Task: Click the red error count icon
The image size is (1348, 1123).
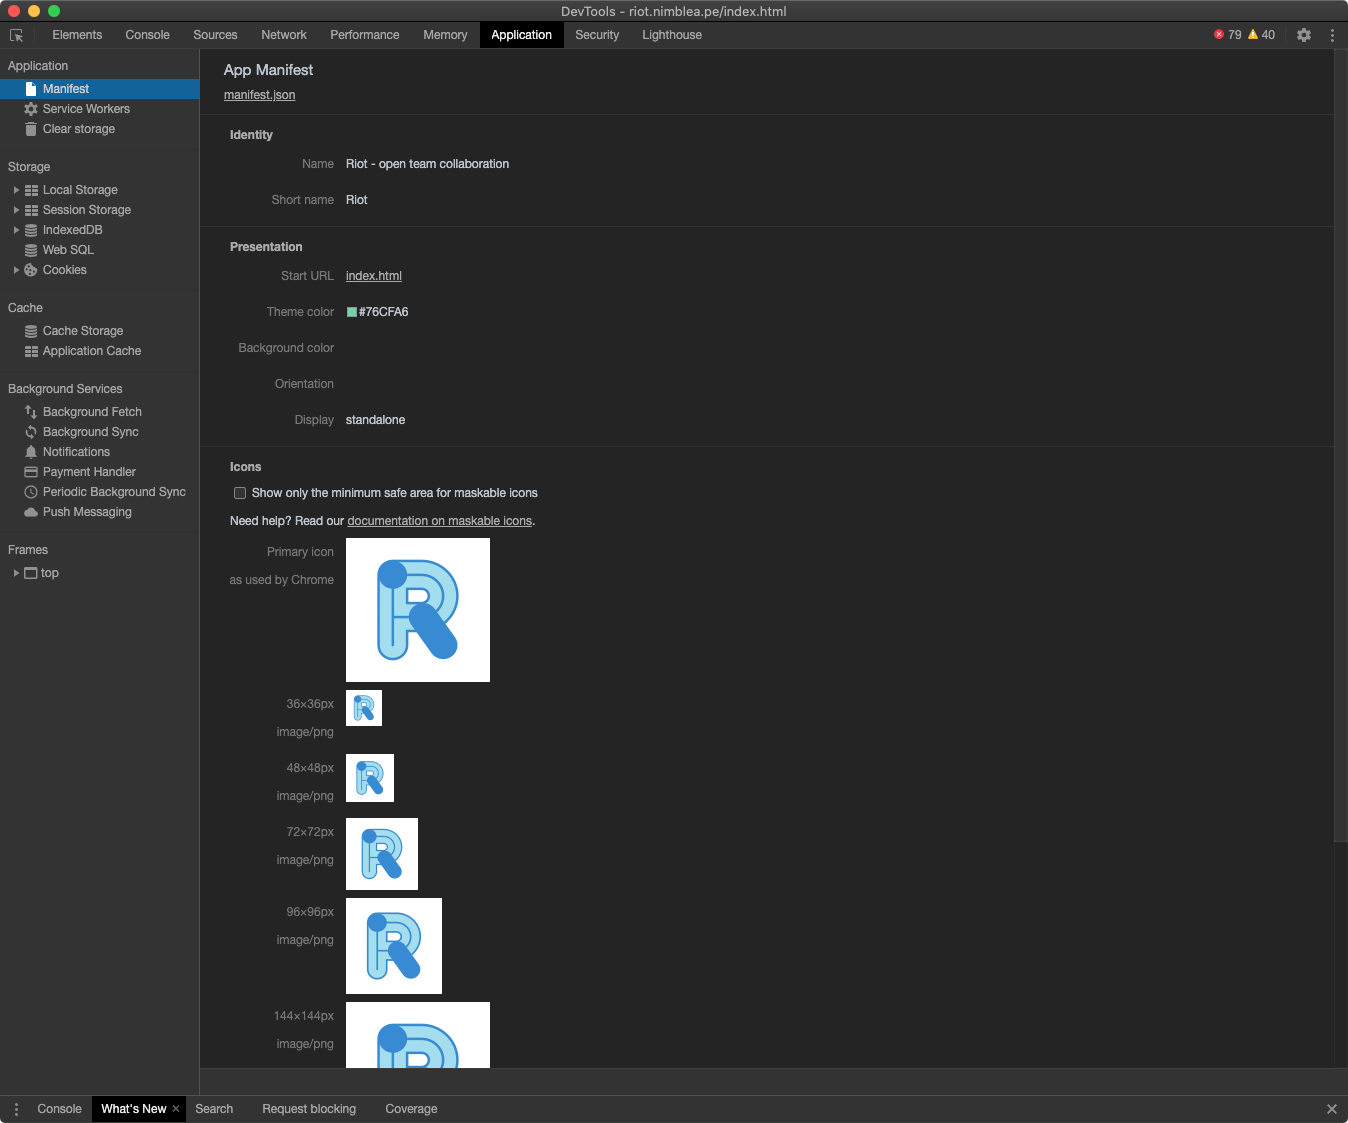Action: pyautogui.click(x=1219, y=35)
